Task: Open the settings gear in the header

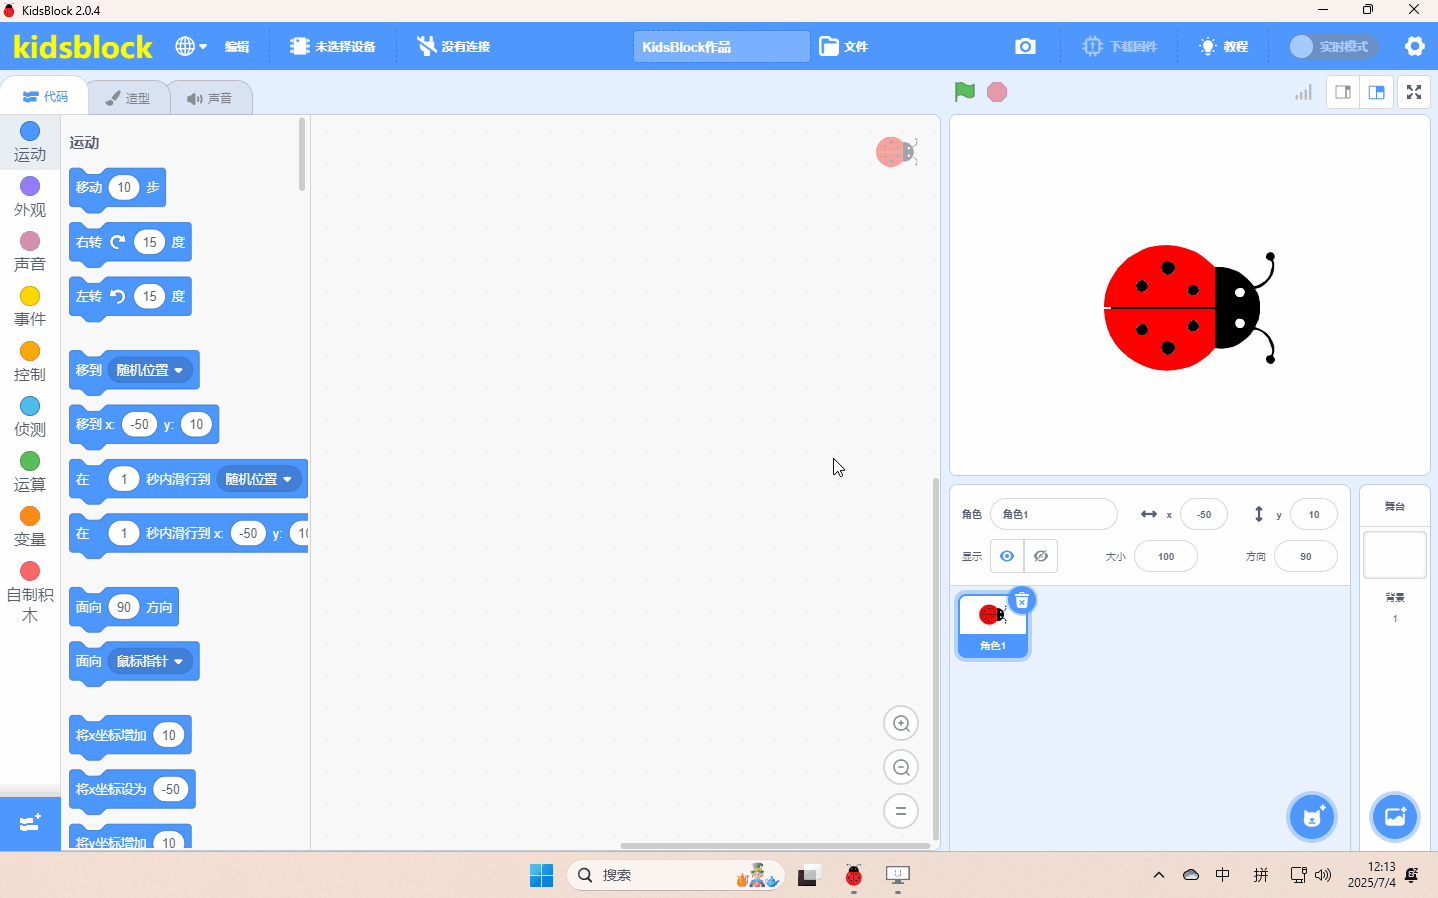Action: 1414,46
